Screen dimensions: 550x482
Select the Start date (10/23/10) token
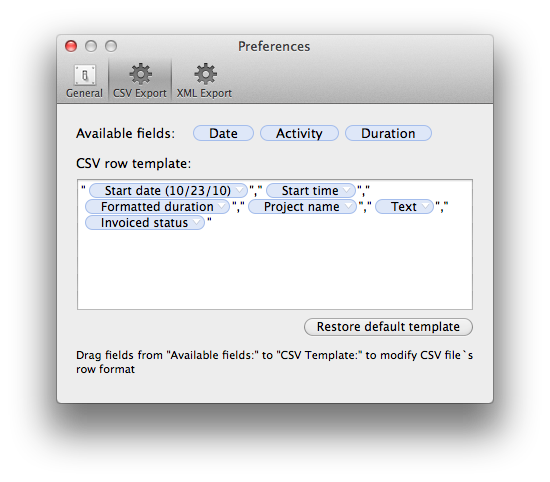pos(168,190)
